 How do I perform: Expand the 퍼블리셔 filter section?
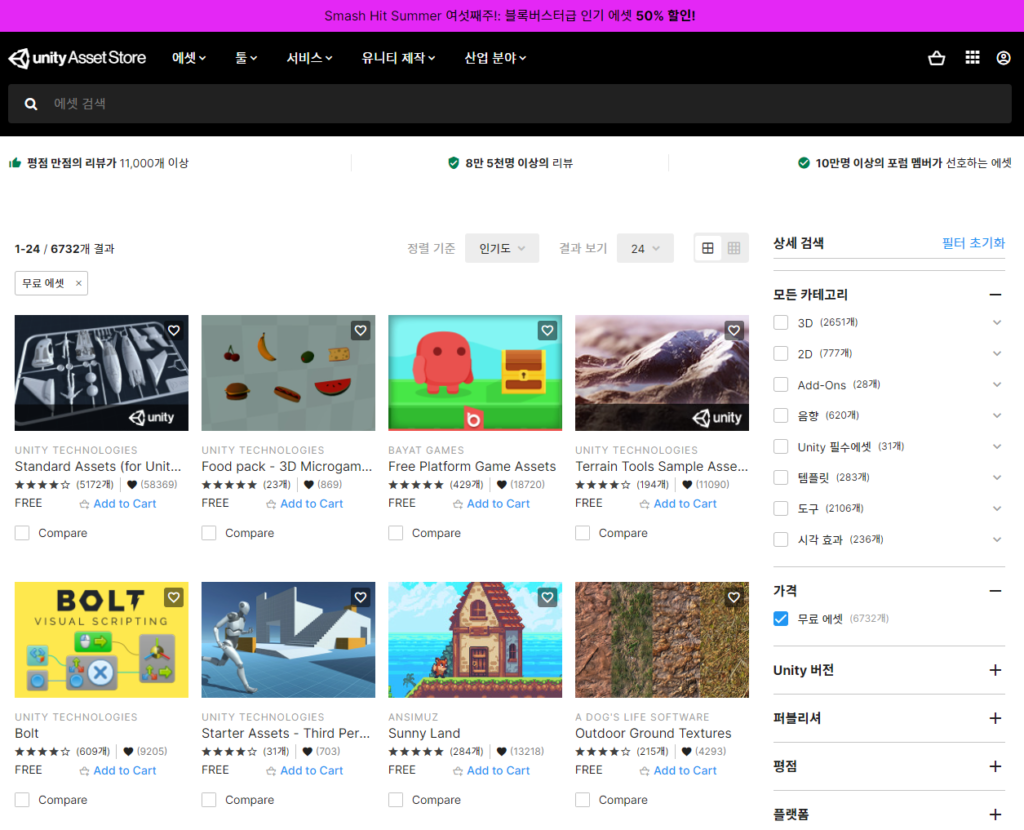click(x=995, y=718)
